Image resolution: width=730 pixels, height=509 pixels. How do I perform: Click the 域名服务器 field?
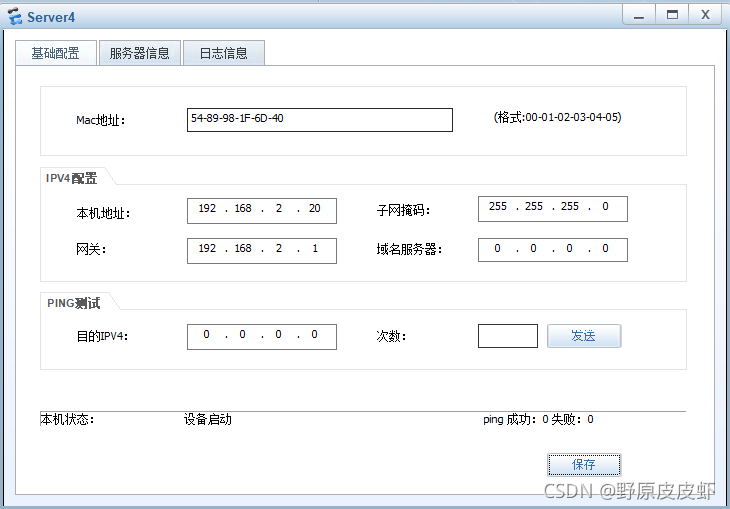[553, 250]
